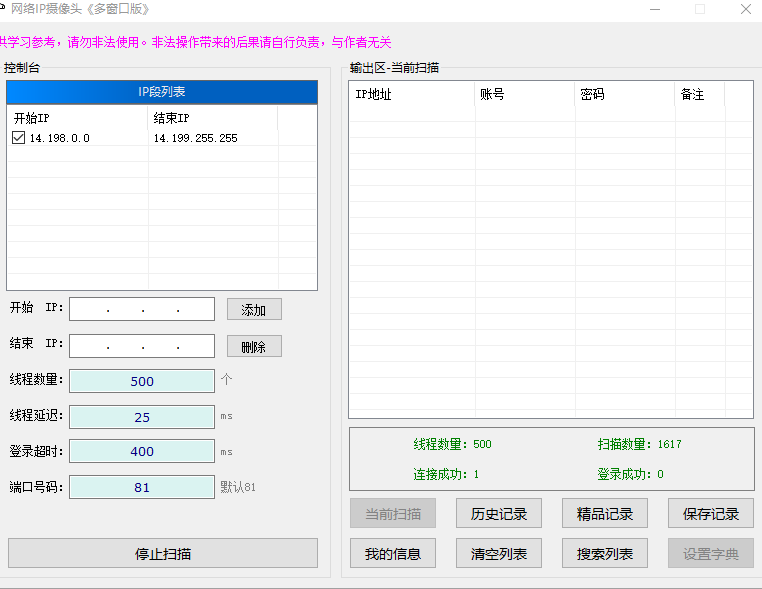The width and height of the screenshot is (762, 589).
Task: Click the IP地址 column header
Action: point(411,95)
